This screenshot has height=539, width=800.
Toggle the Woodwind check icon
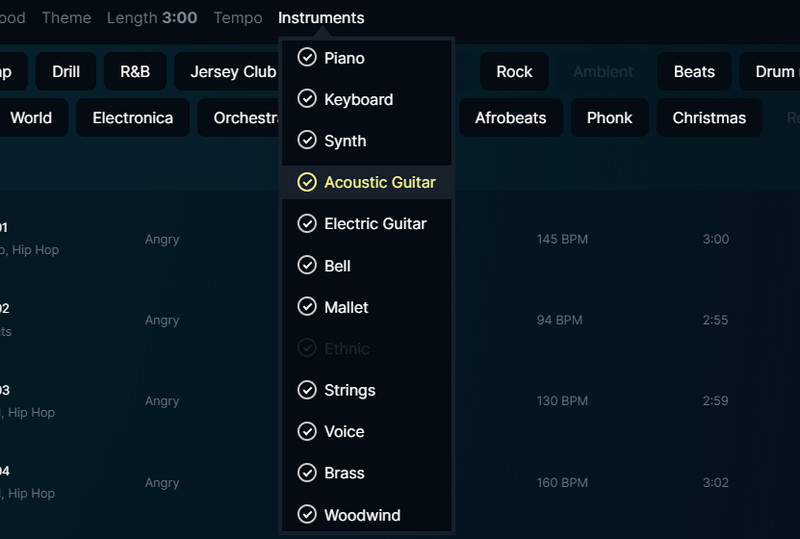point(307,515)
